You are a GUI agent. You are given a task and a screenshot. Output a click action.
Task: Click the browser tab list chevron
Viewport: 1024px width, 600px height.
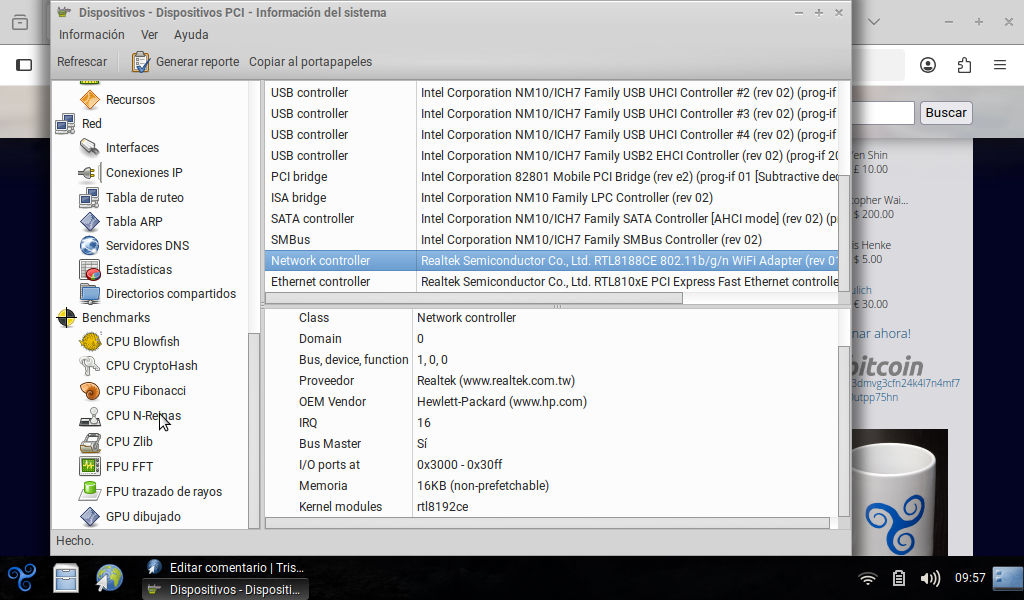click(874, 22)
